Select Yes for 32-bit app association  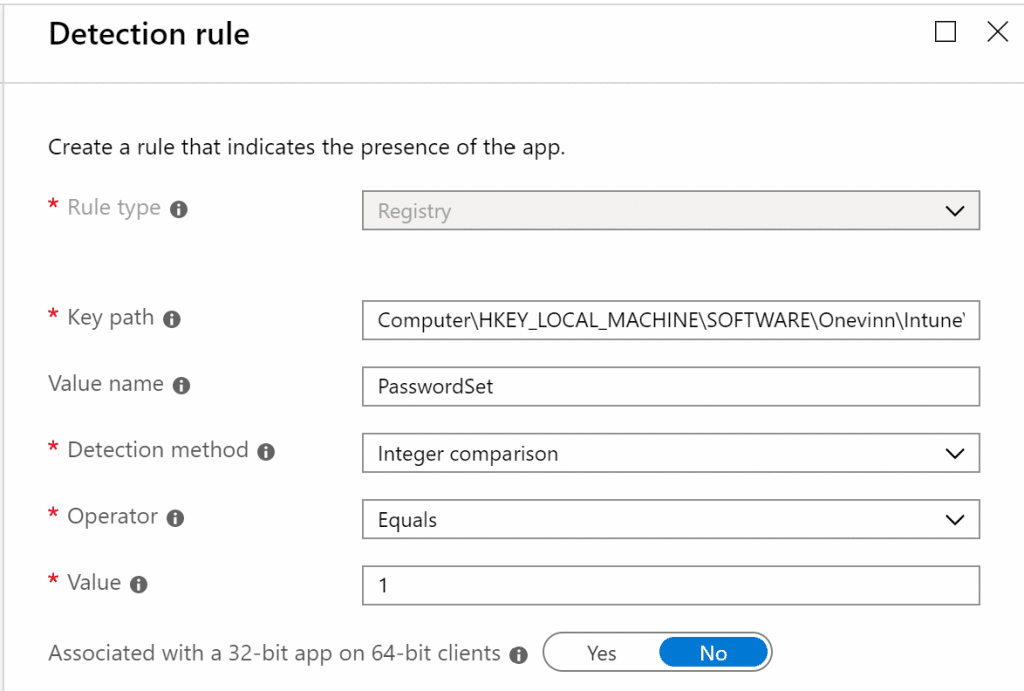point(601,652)
